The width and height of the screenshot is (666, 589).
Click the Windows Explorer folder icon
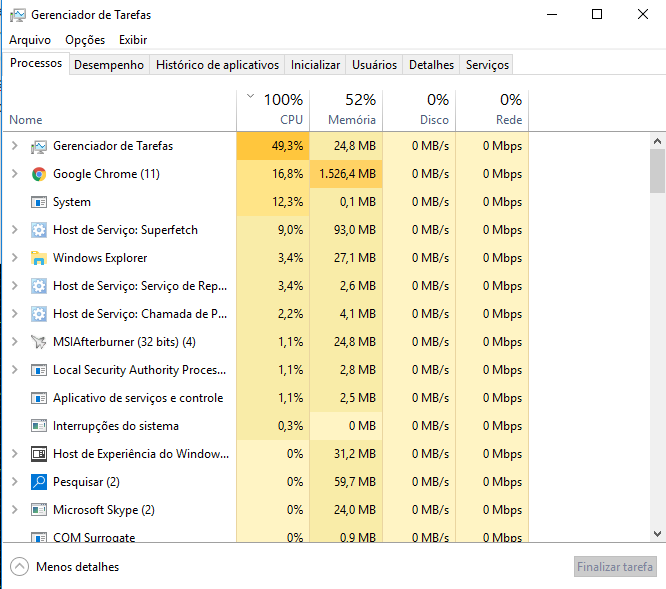[x=39, y=258]
